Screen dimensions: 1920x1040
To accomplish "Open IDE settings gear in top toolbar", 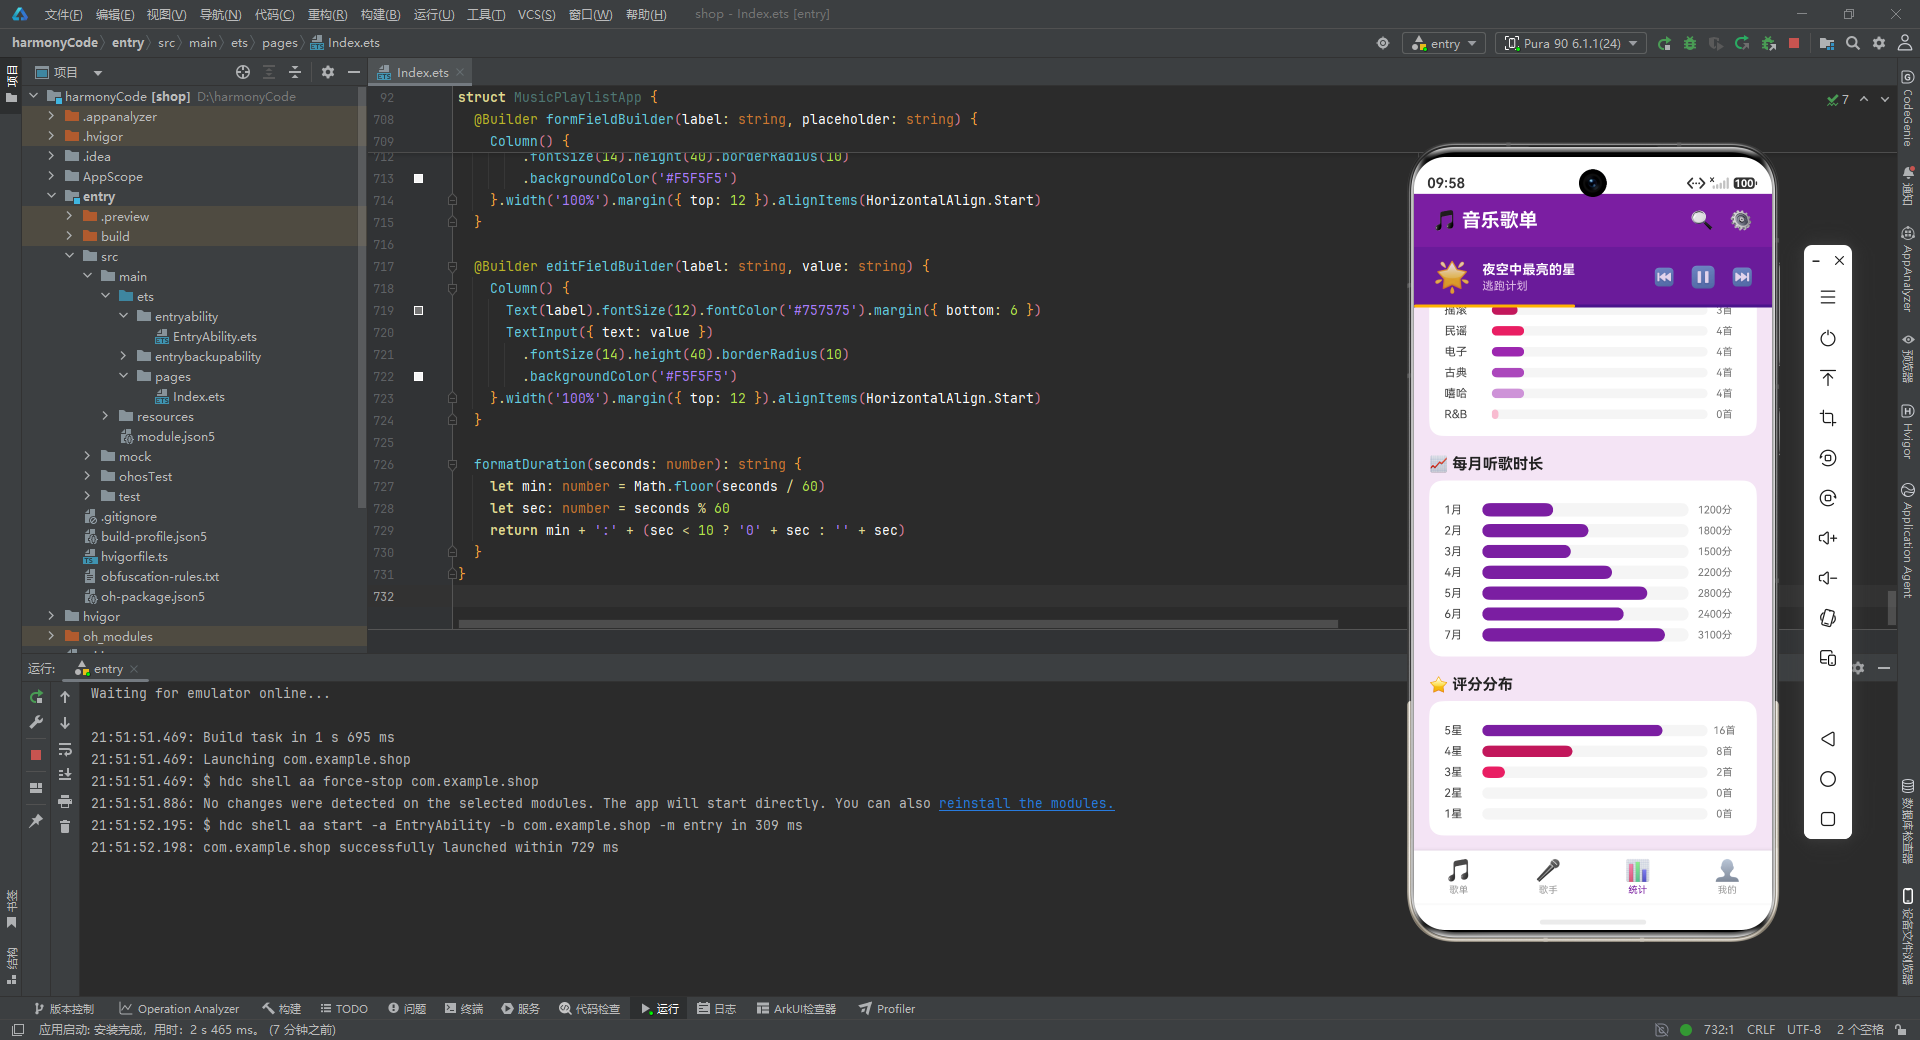I will click(x=1879, y=43).
